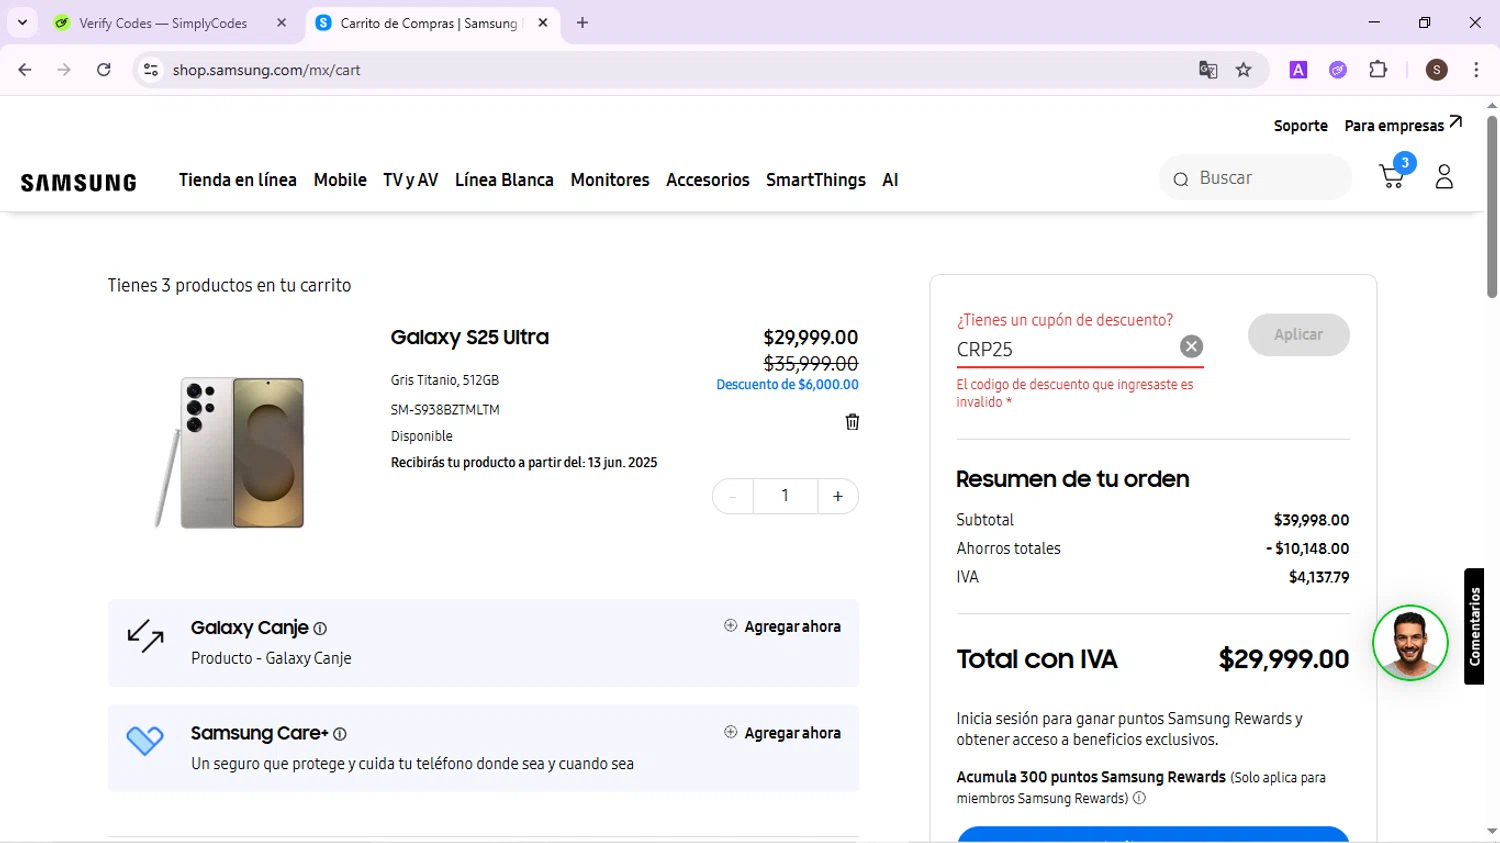The height and width of the screenshot is (843, 1500).
Task: Add Galaxy Canje with Agregar ahora
Action: point(782,627)
